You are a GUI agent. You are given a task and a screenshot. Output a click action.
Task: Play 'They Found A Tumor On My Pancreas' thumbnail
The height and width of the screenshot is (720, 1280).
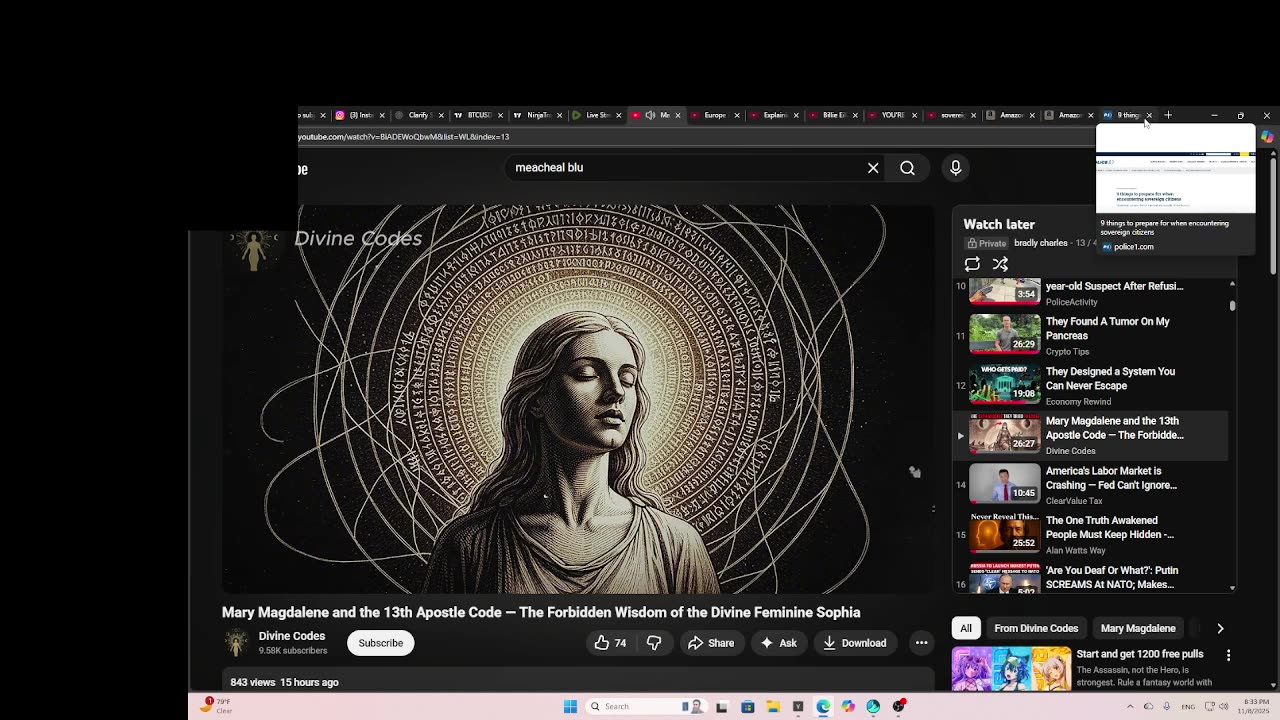[x=1005, y=334]
